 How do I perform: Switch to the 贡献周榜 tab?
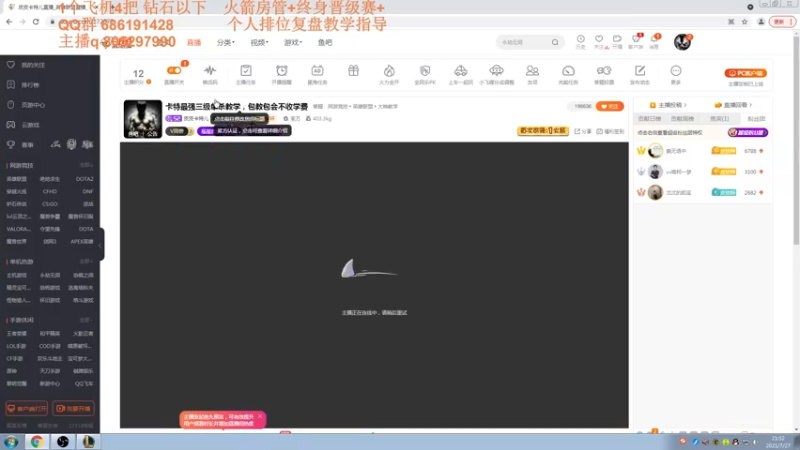pos(683,119)
